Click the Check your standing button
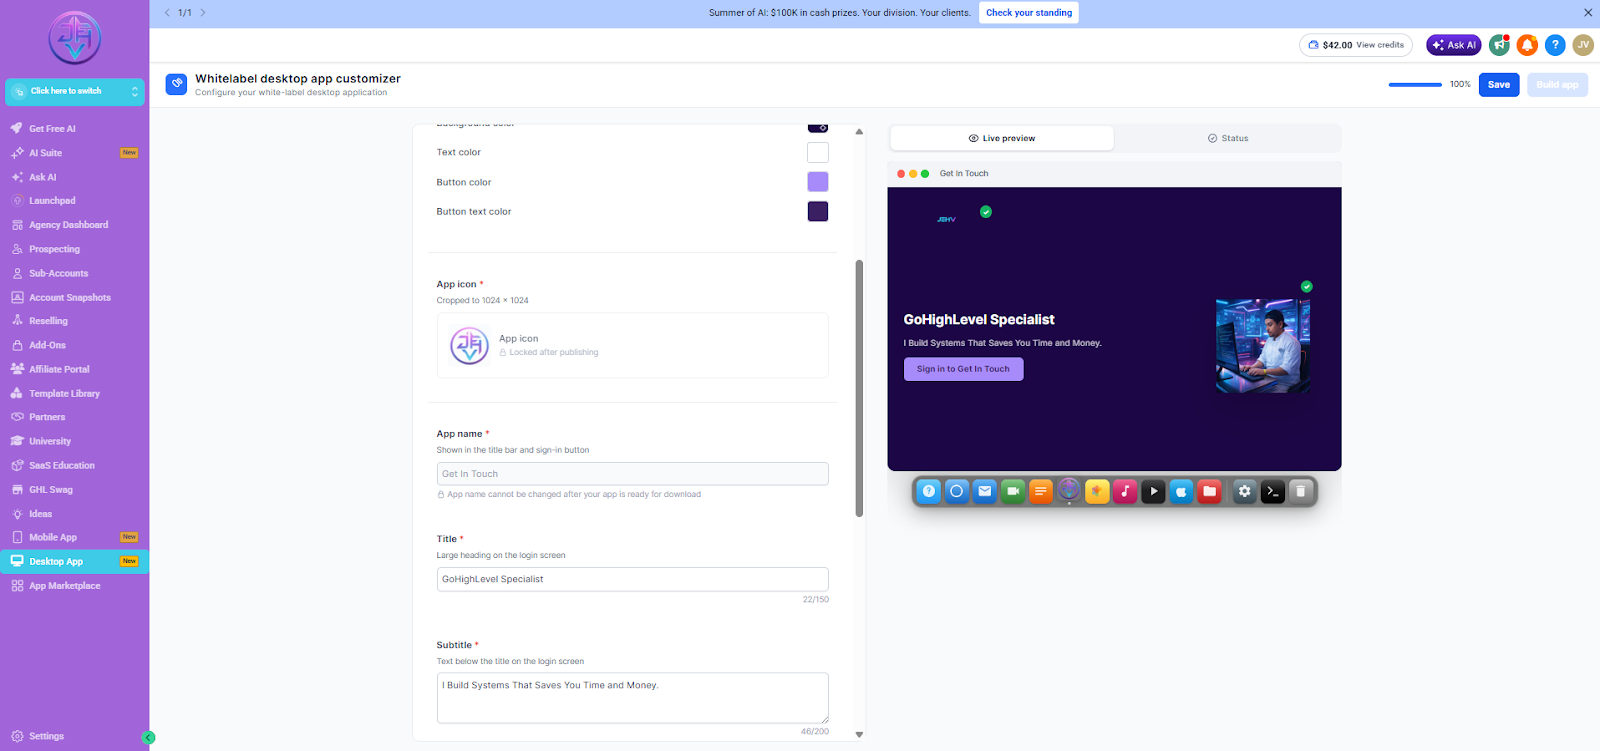1600x751 pixels. click(x=1029, y=13)
